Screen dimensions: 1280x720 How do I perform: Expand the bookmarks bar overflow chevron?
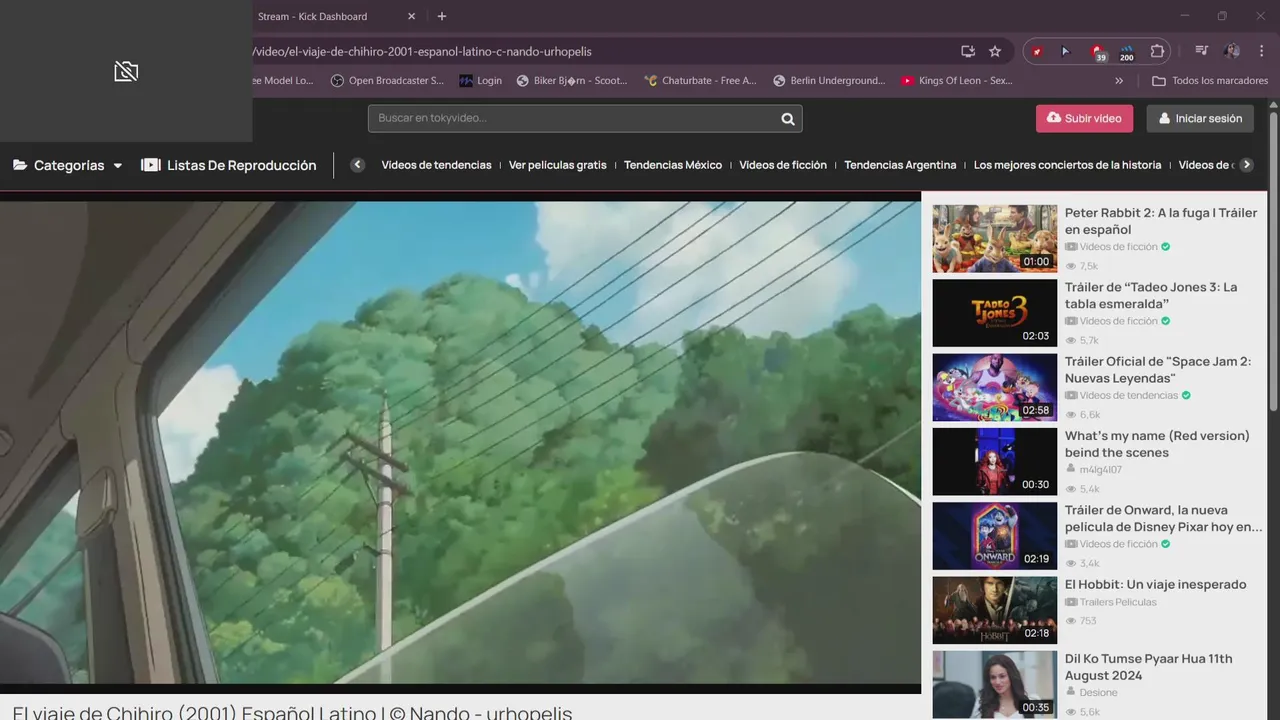[1119, 81]
